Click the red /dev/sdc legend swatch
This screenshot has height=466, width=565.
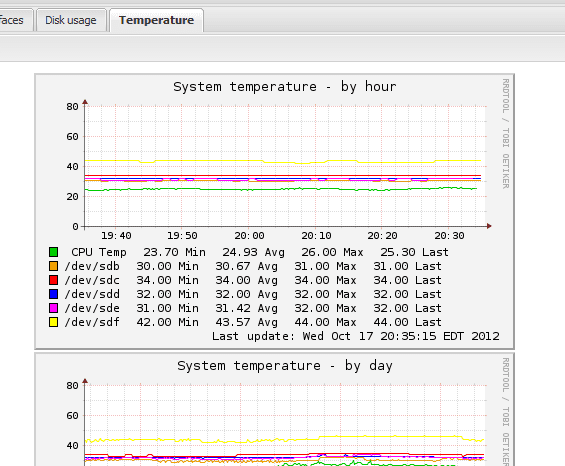pos(53,280)
